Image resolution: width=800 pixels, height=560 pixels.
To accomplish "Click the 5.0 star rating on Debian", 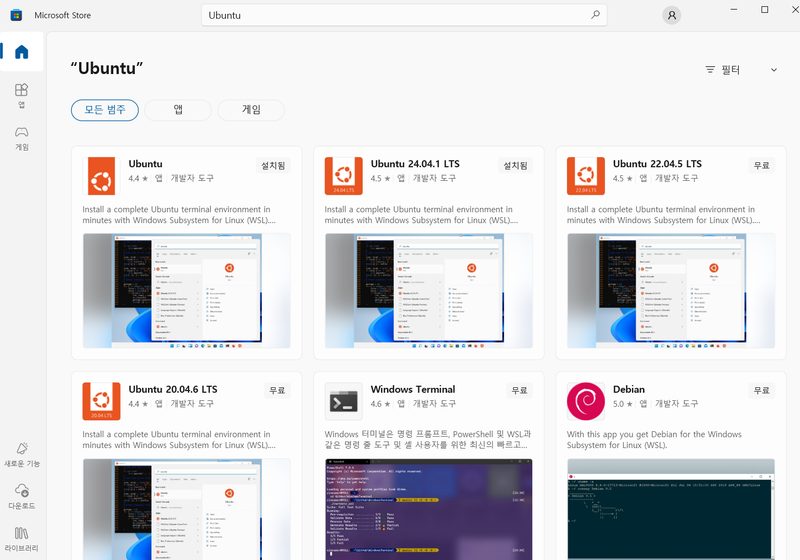I will pyautogui.click(x=622, y=403).
